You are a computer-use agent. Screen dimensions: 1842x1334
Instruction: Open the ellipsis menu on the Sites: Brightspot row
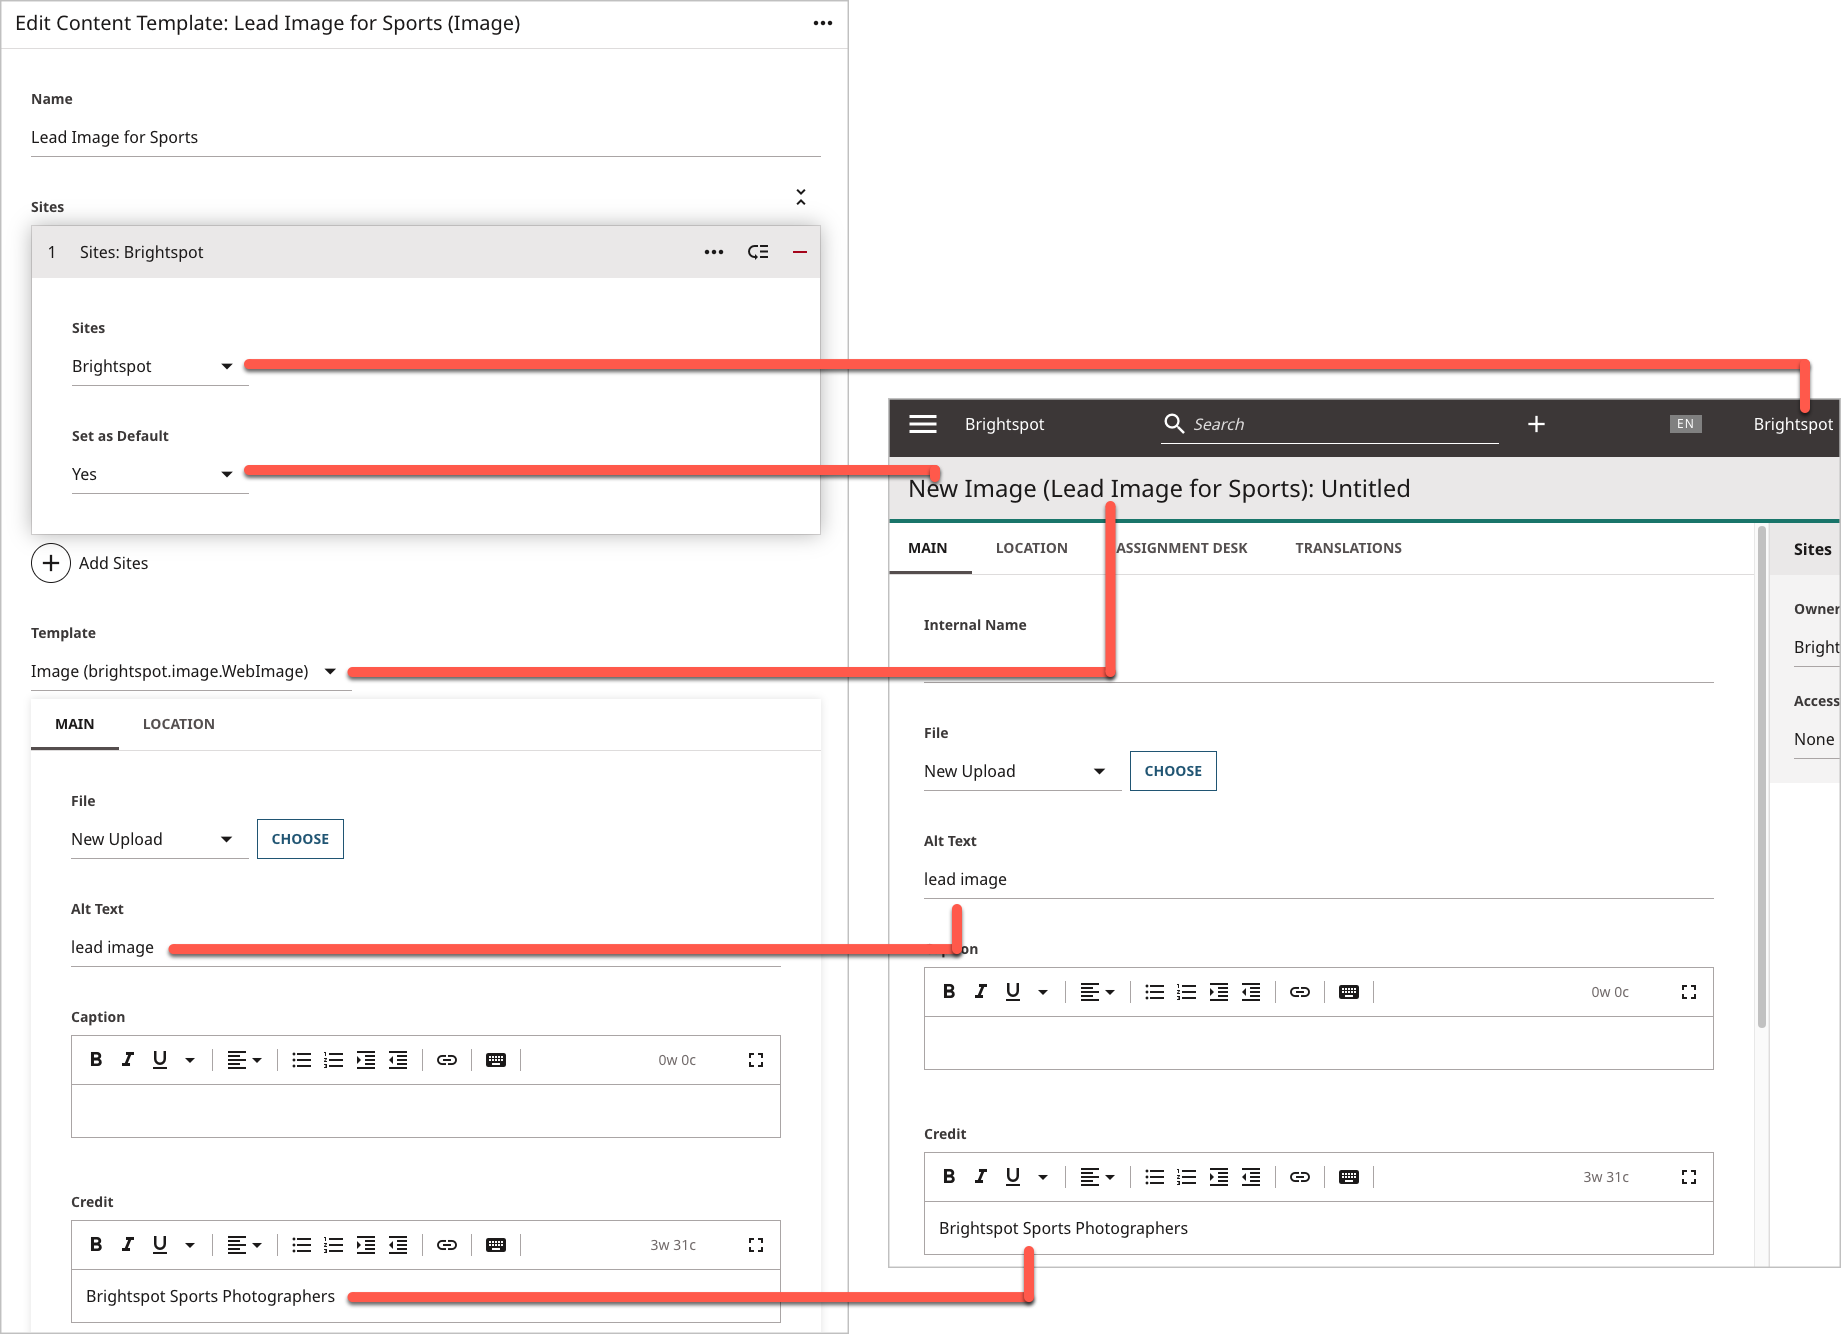pyautogui.click(x=714, y=252)
